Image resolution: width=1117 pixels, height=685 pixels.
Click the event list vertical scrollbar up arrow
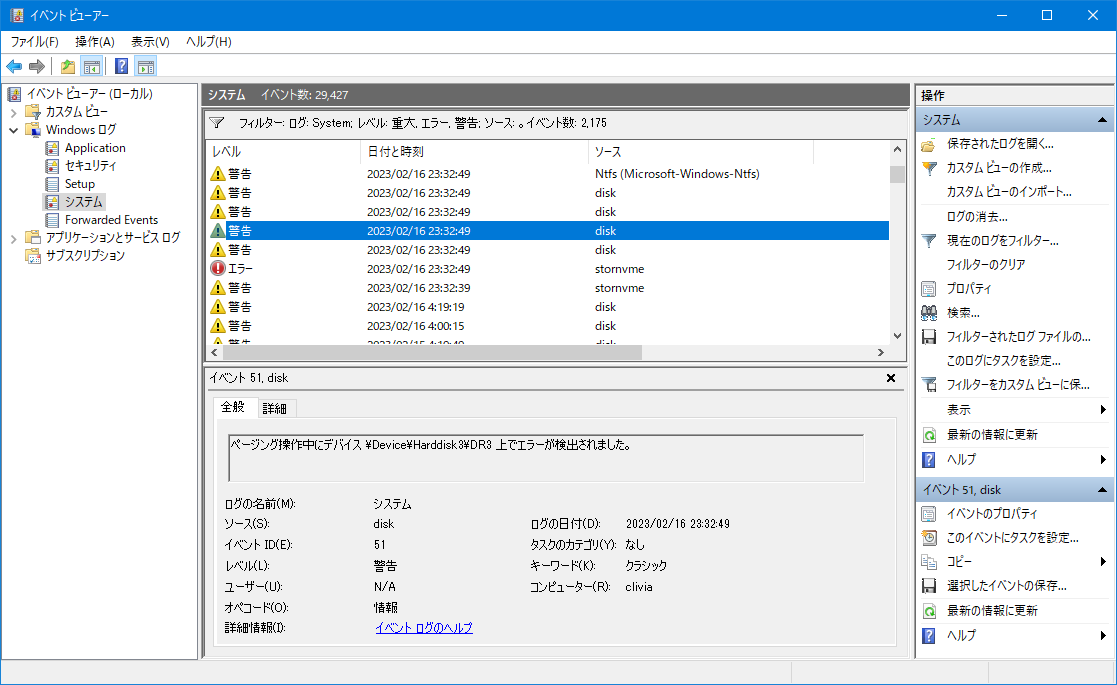(x=898, y=150)
